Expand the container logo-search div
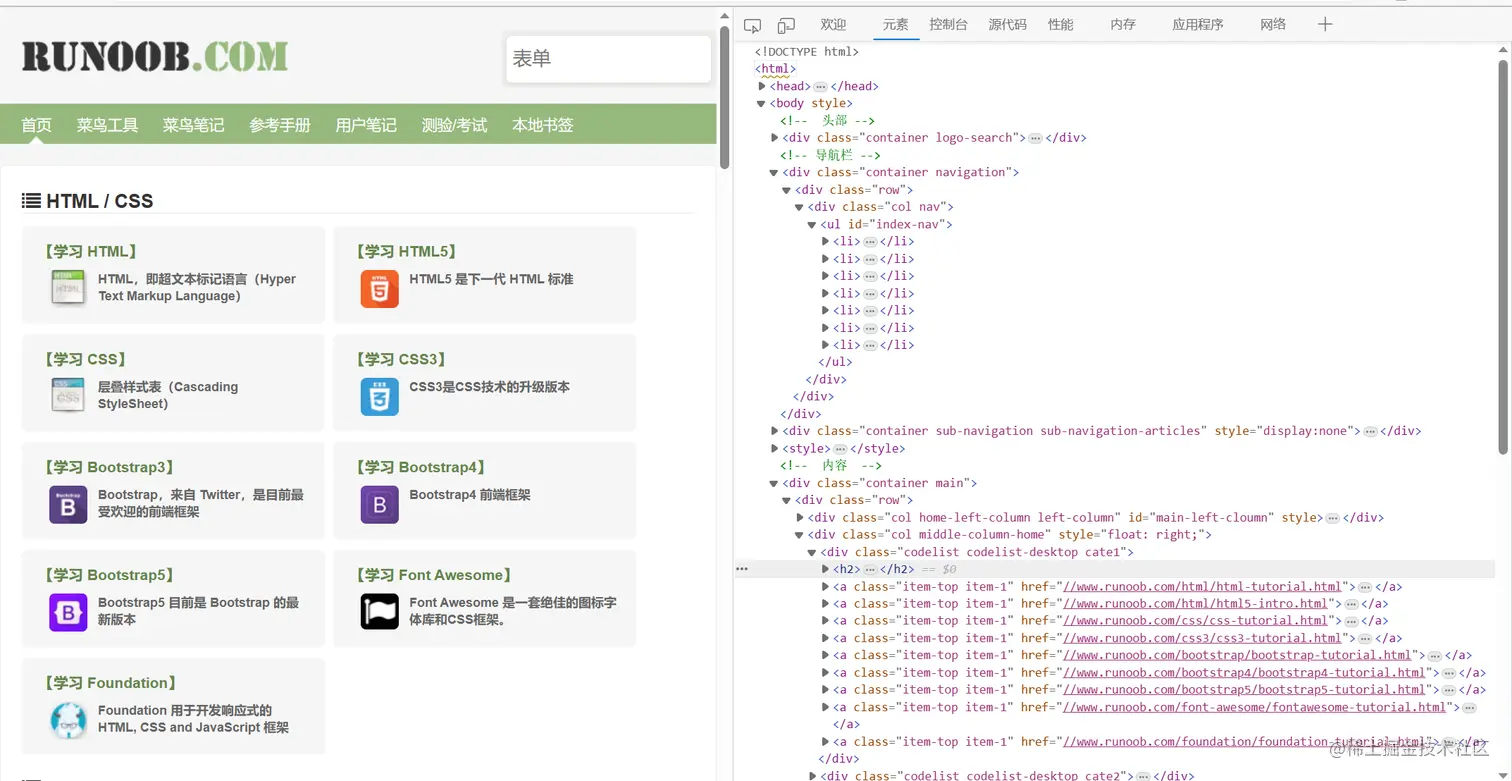Screen dimensions: 1512x781 tap(775, 138)
